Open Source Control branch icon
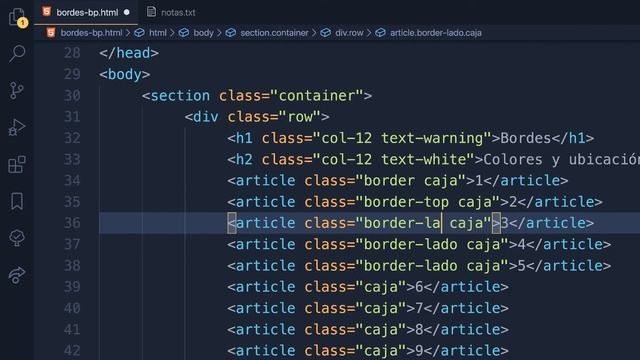The width and height of the screenshot is (640, 360). (x=17, y=90)
